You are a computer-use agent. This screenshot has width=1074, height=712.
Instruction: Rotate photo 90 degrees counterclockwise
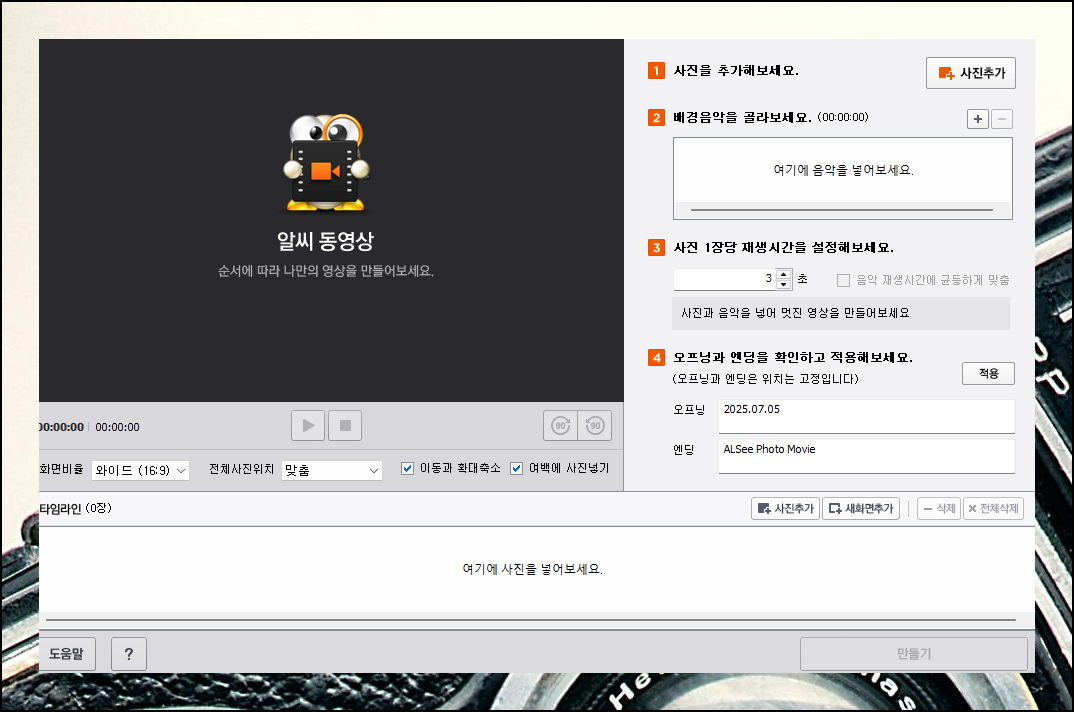(595, 426)
